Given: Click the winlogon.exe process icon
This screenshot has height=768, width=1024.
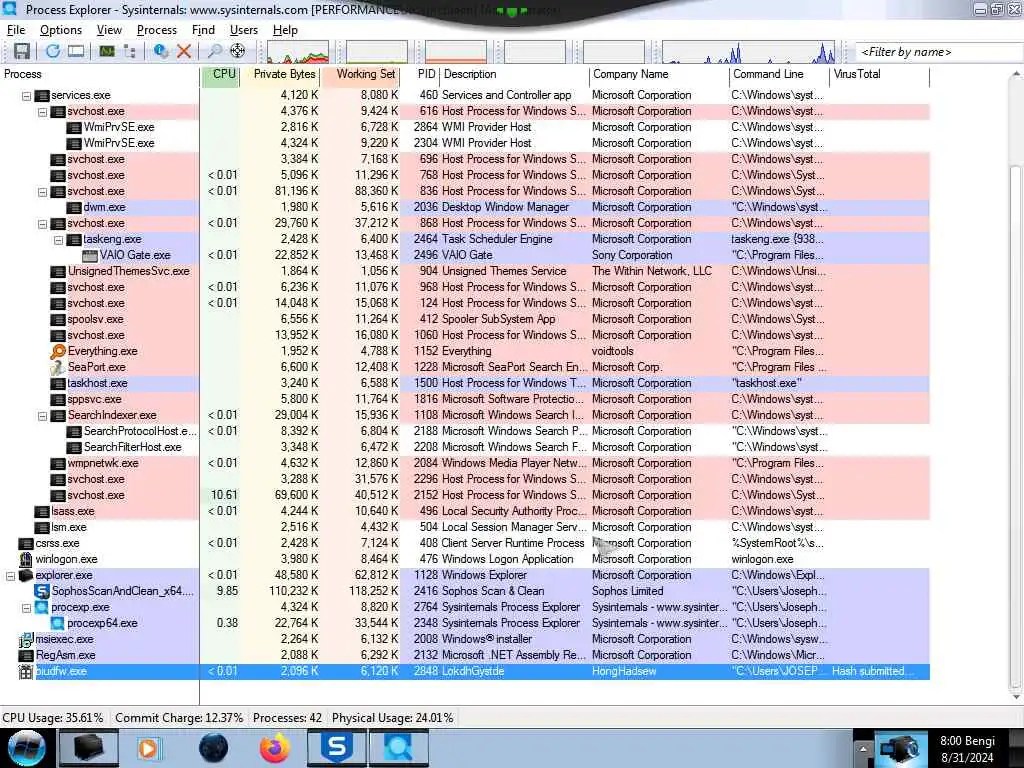Looking at the screenshot, I should point(25,559).
